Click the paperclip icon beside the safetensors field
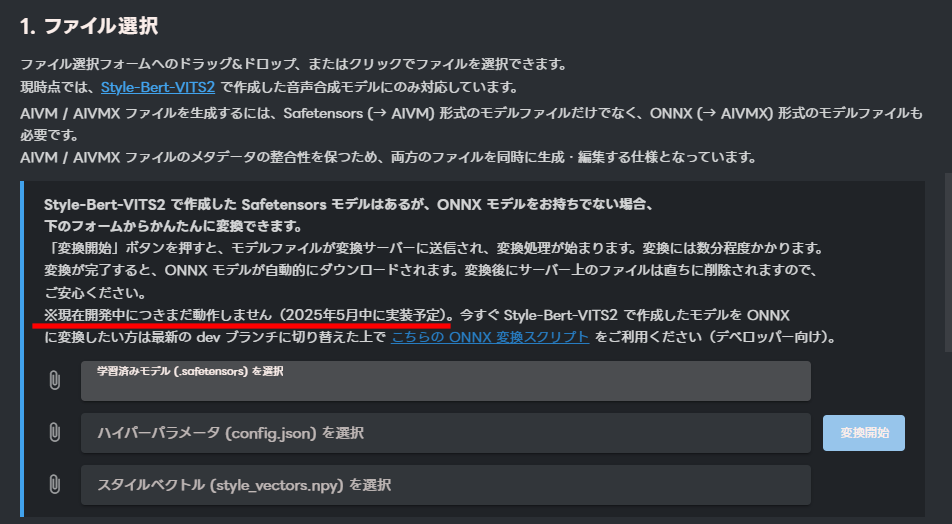The image size is (952, 524). (x=55, y=381)
